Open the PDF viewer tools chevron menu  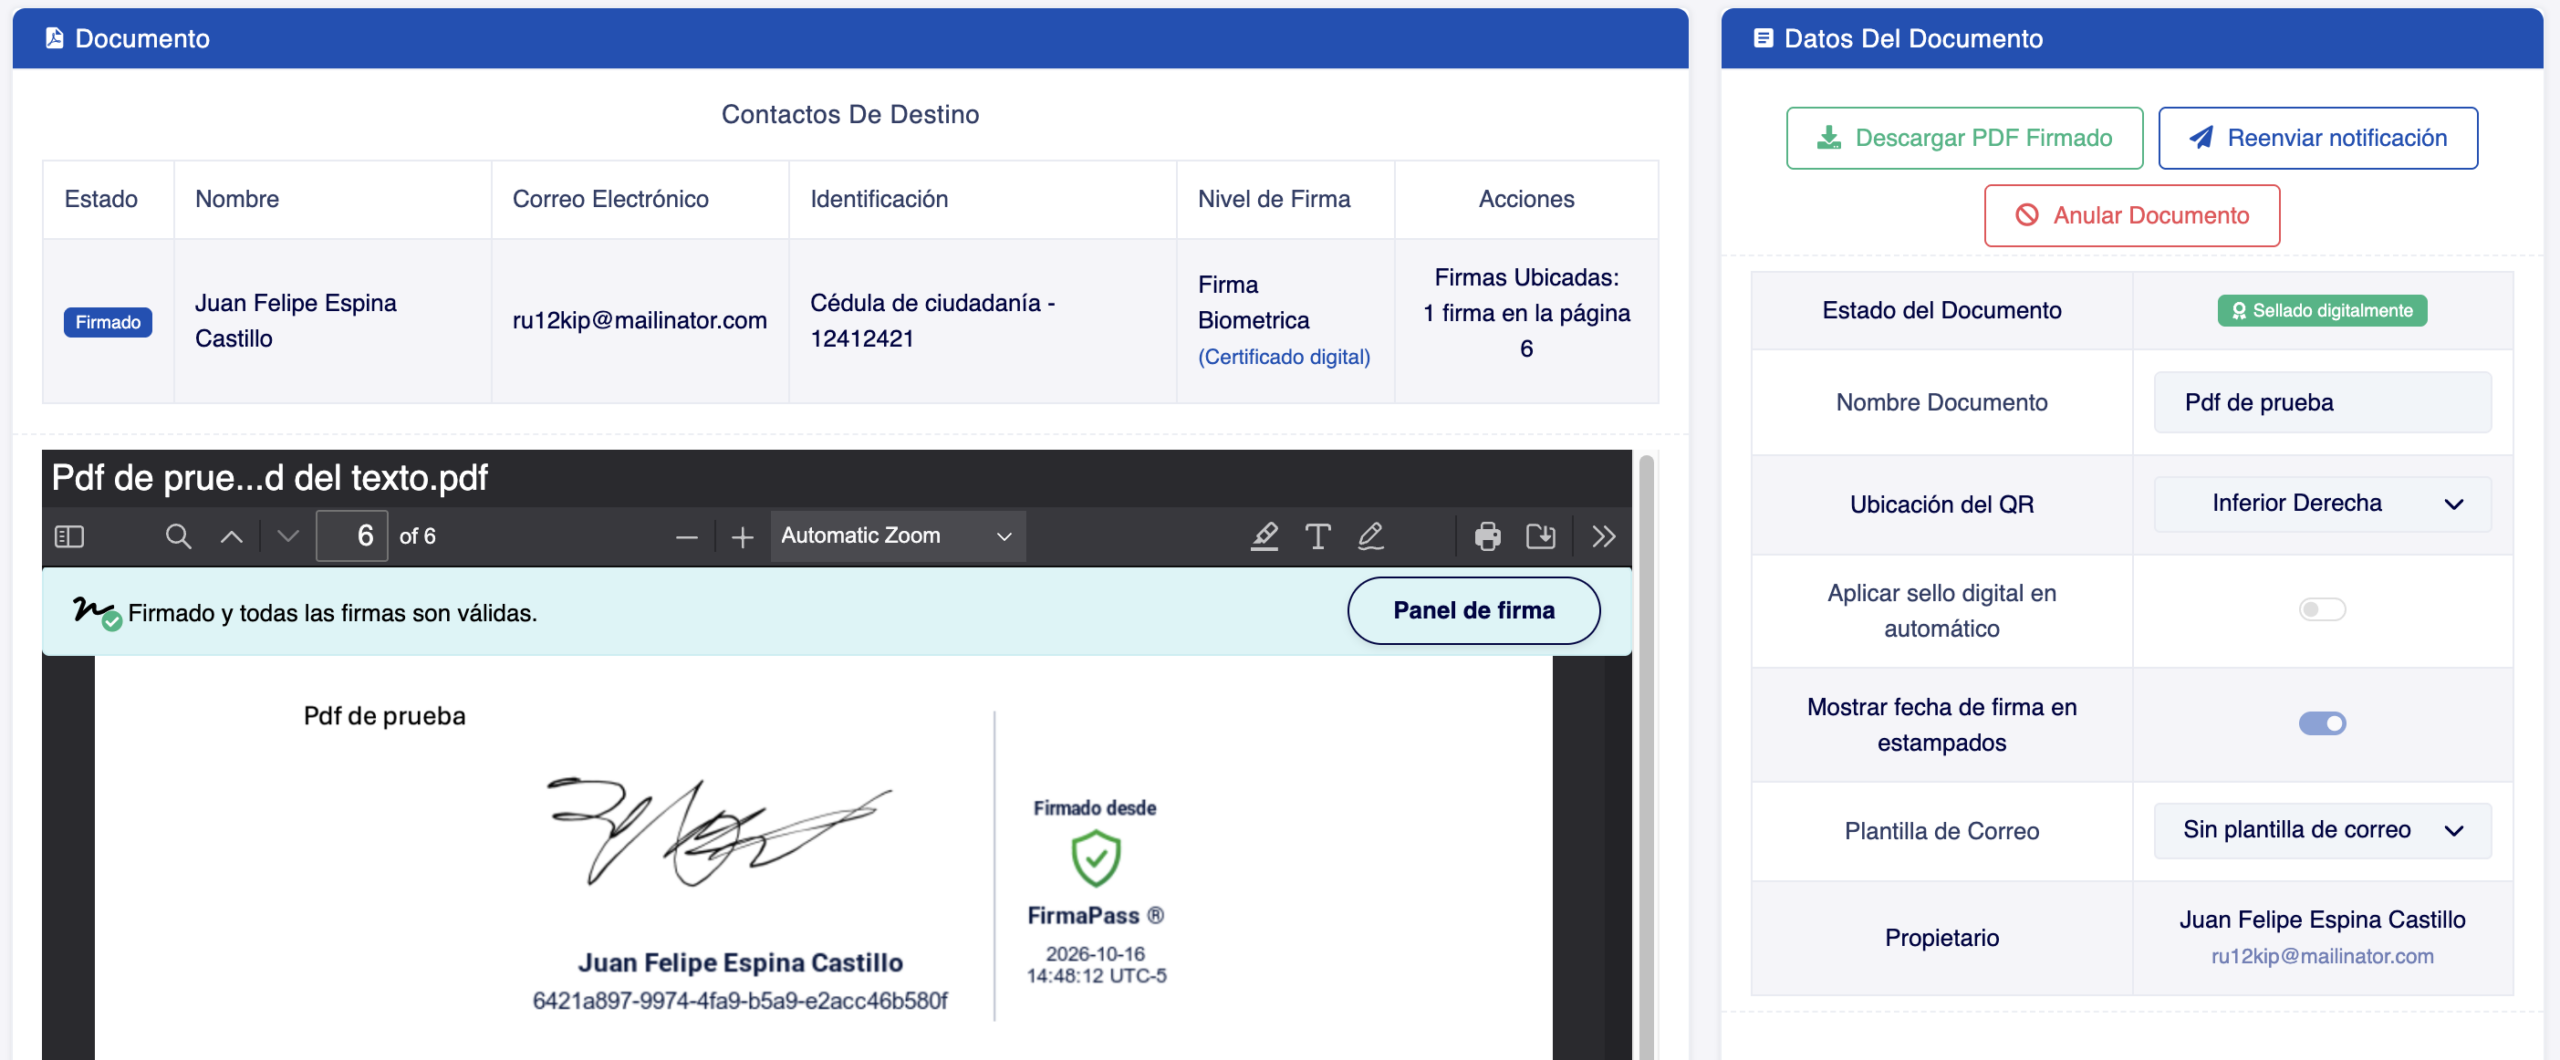click(1604, 537)
